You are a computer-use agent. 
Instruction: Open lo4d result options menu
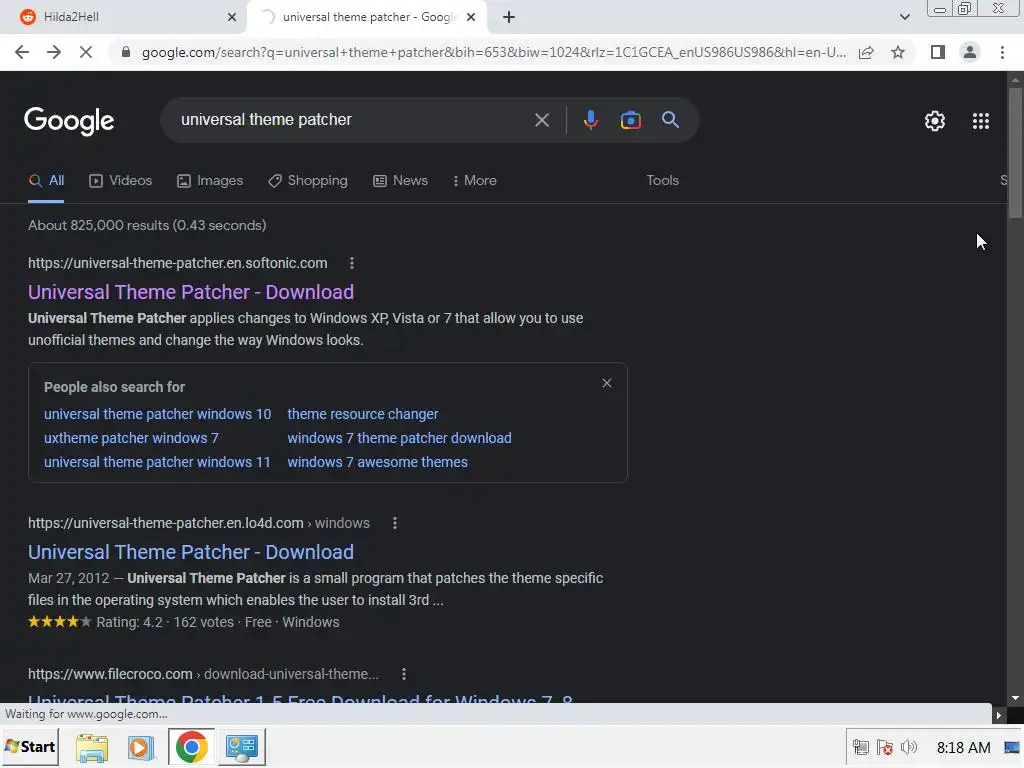tap(394, 523)
